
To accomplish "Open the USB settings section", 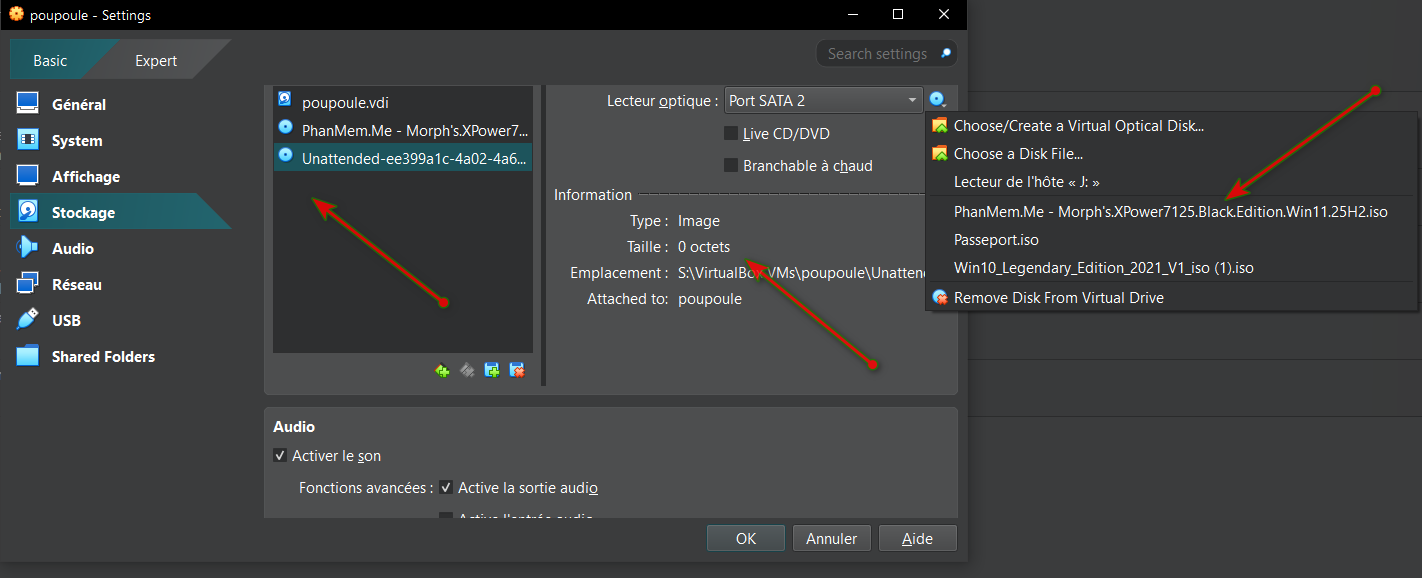I will [66, 321].
